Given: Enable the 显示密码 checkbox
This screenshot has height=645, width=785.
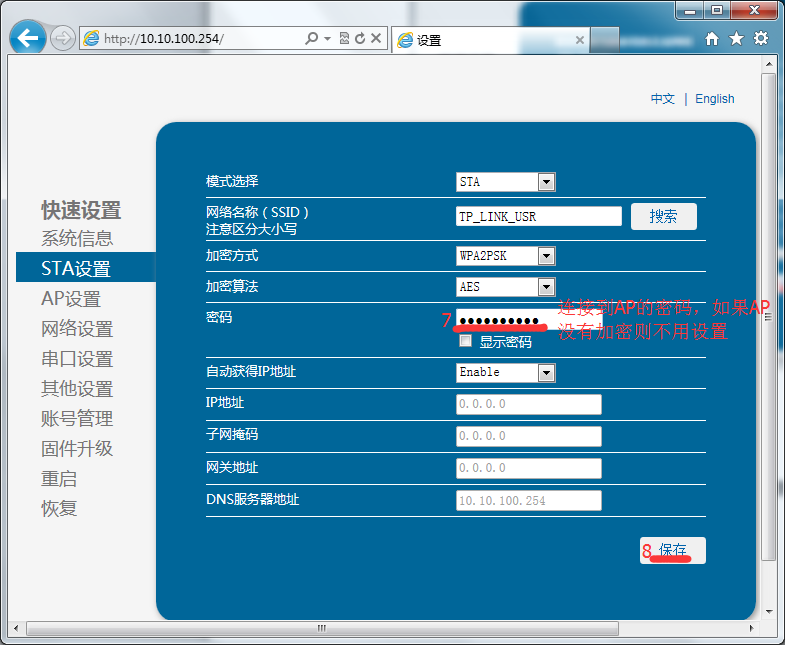Looking at the screenshot, I should click(x=465, y=341).
